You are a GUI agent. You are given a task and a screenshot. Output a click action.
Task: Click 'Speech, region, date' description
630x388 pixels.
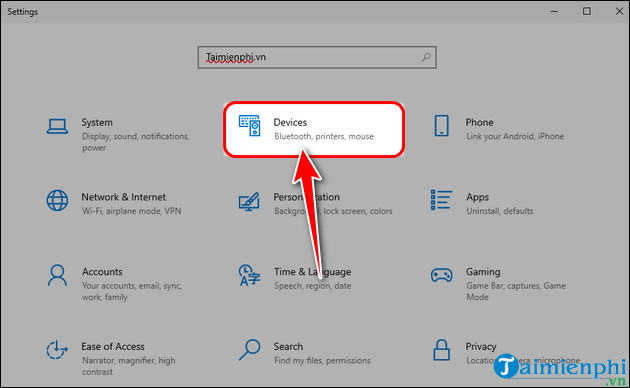[x=313, y=286]
